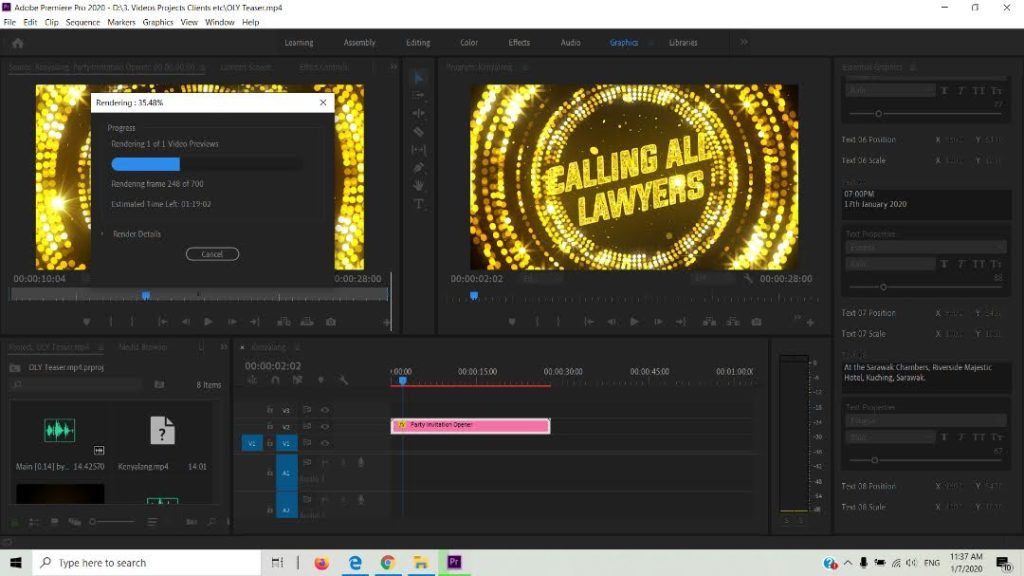Open workspace overflow chevron after Libraries
Screen dimensions: 1024x576
[x=744, y=43]
